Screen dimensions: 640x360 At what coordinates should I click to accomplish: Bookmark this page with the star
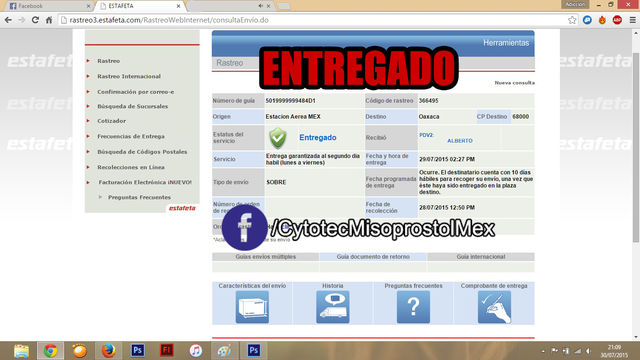pyautogui.click(x=572, y=20)
